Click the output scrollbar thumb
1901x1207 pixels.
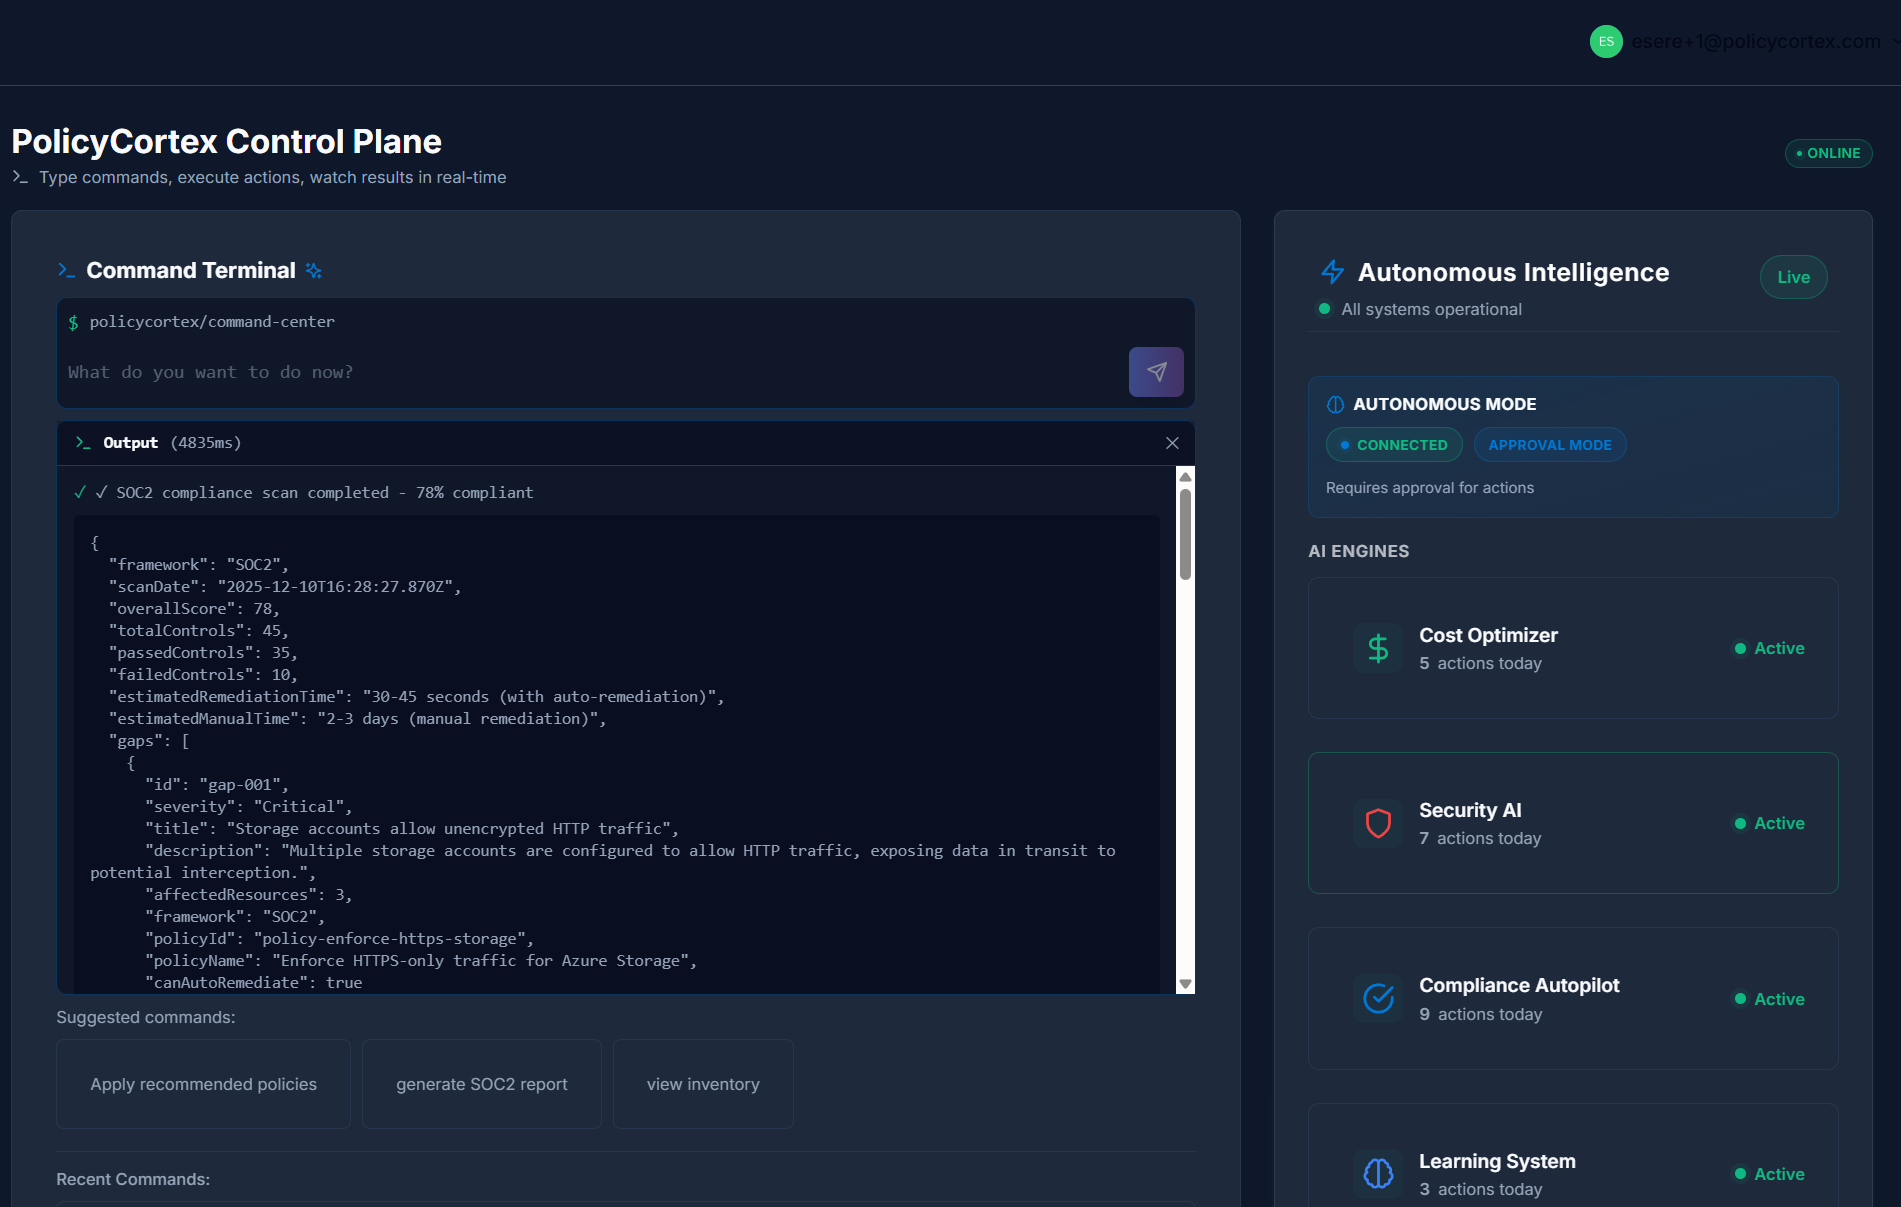coord(1185,534)
